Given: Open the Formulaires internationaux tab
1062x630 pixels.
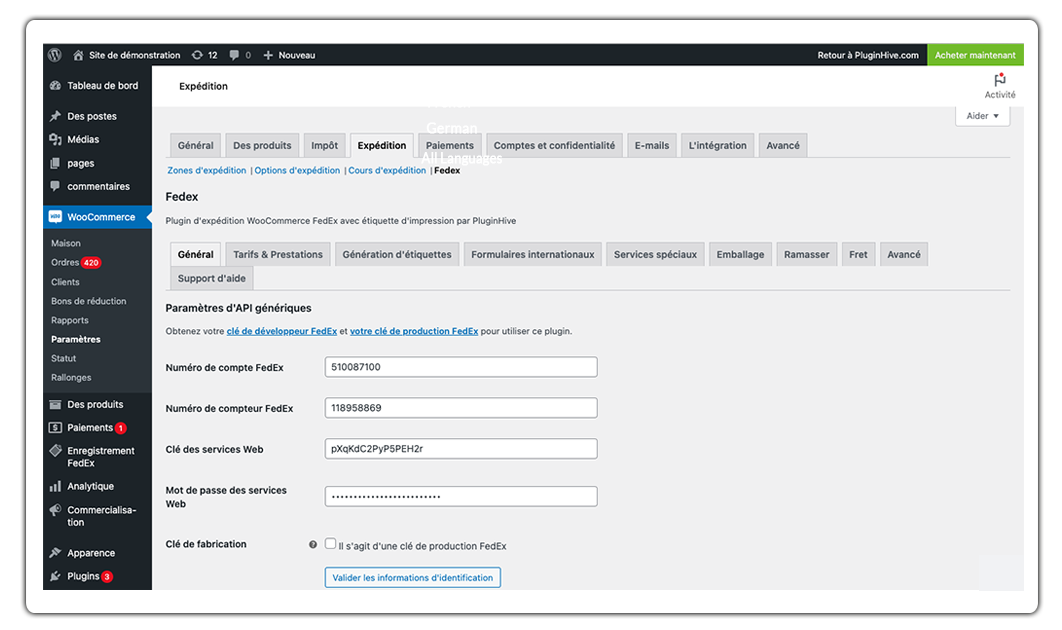Looking at the screenshot, I should (533, 255).
